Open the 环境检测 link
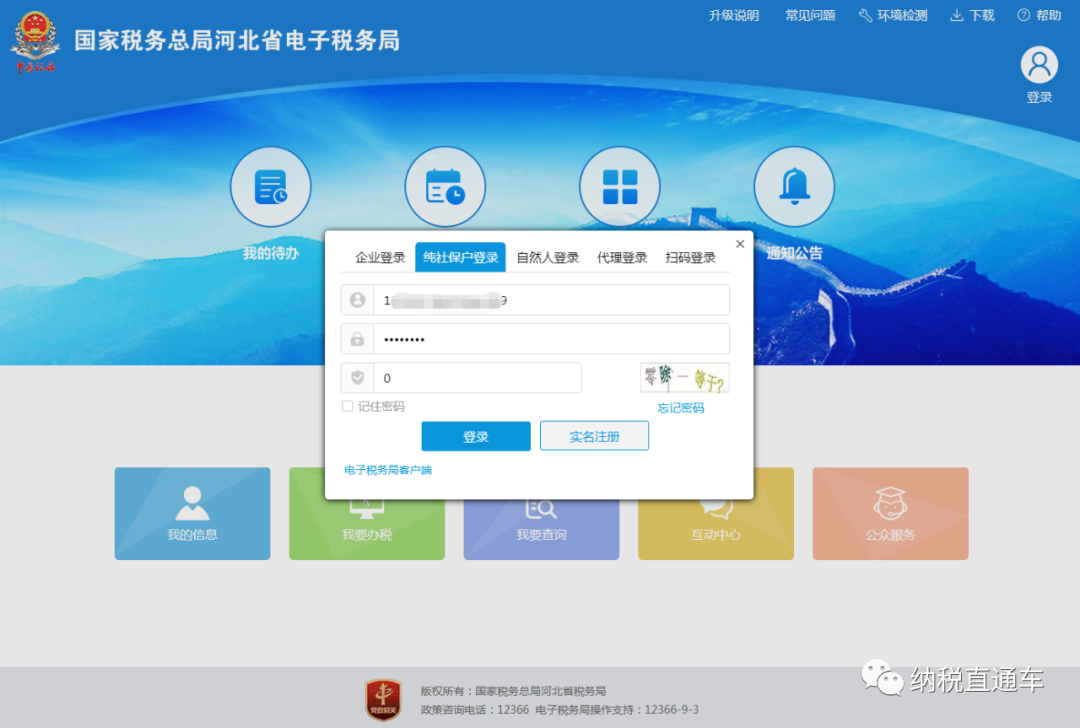Screen dimensions: 1080x728 (893, 15)
